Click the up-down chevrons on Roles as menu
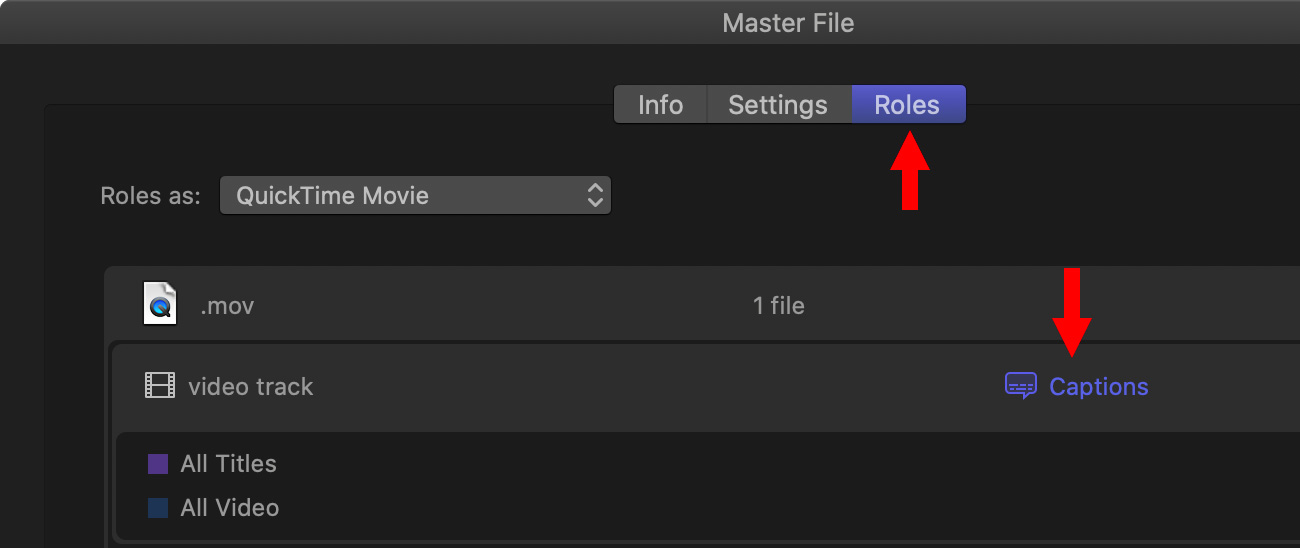Screen dimensions: 1300x548 [595, 196]
